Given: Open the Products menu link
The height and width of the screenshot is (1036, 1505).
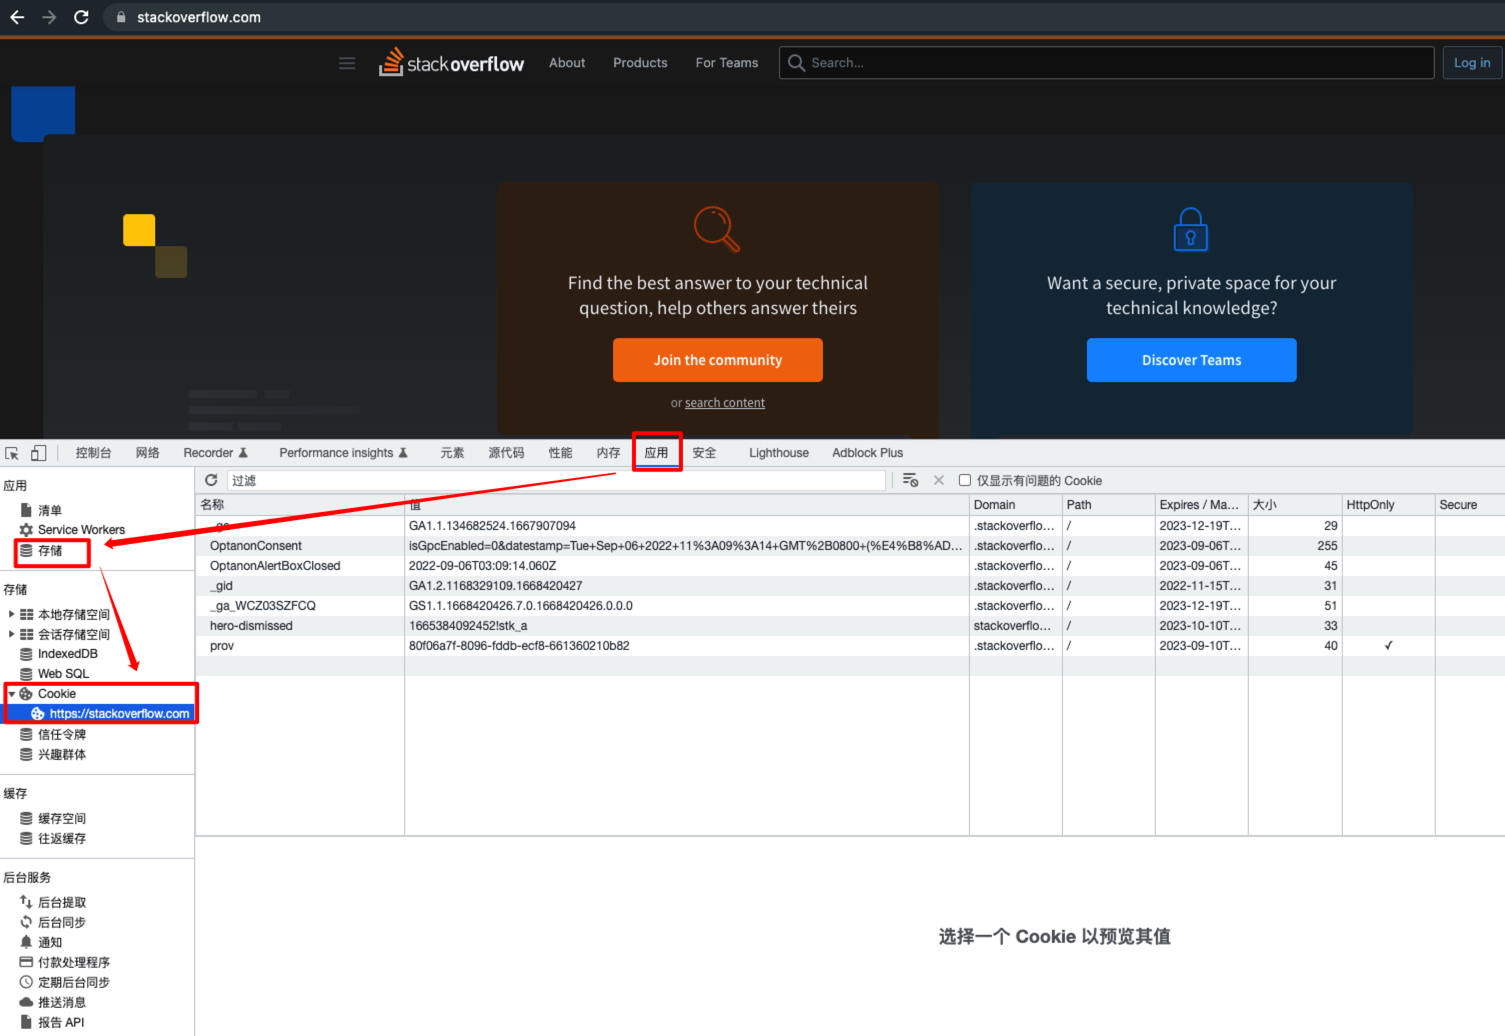Looking at the screenshot, I should 640,63.
